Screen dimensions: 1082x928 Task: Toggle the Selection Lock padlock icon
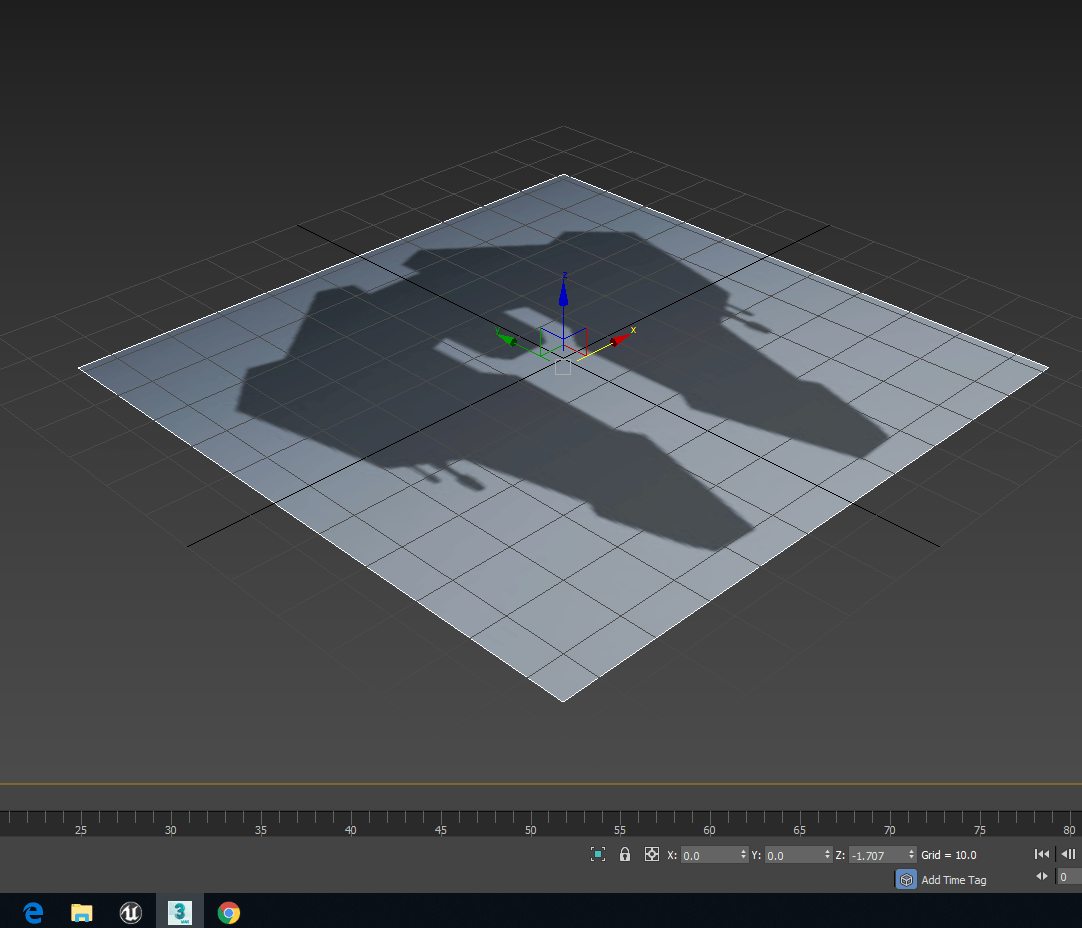pos(625,854)
